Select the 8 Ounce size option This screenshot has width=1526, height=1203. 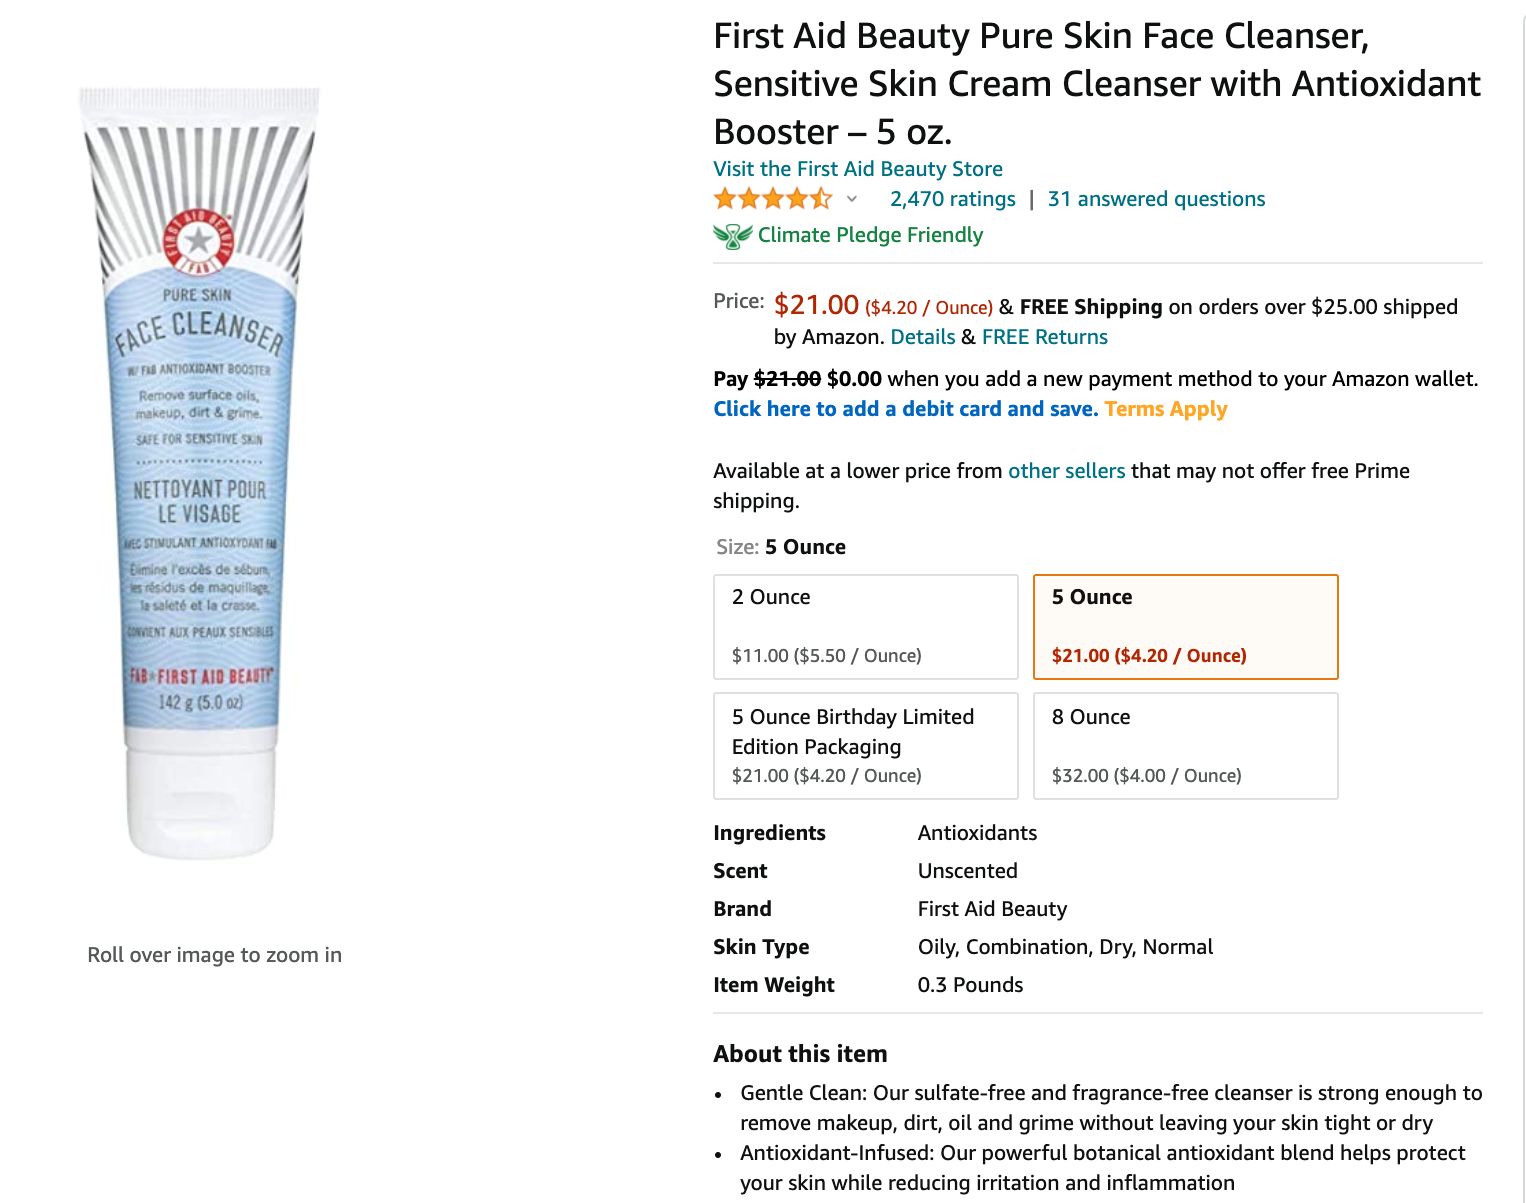click(x=1186, y=746)
